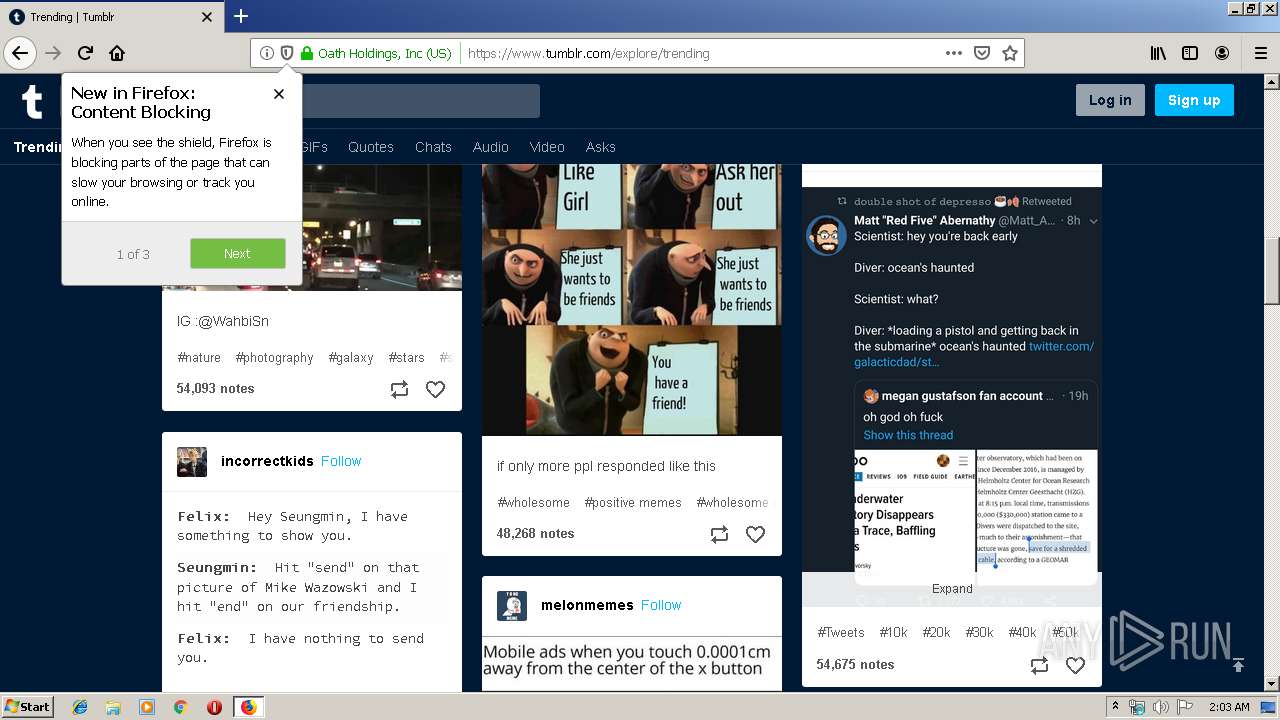Click the melonmemes avatar
Viewport: 1280px width, 720px height.
click(512, 606)
